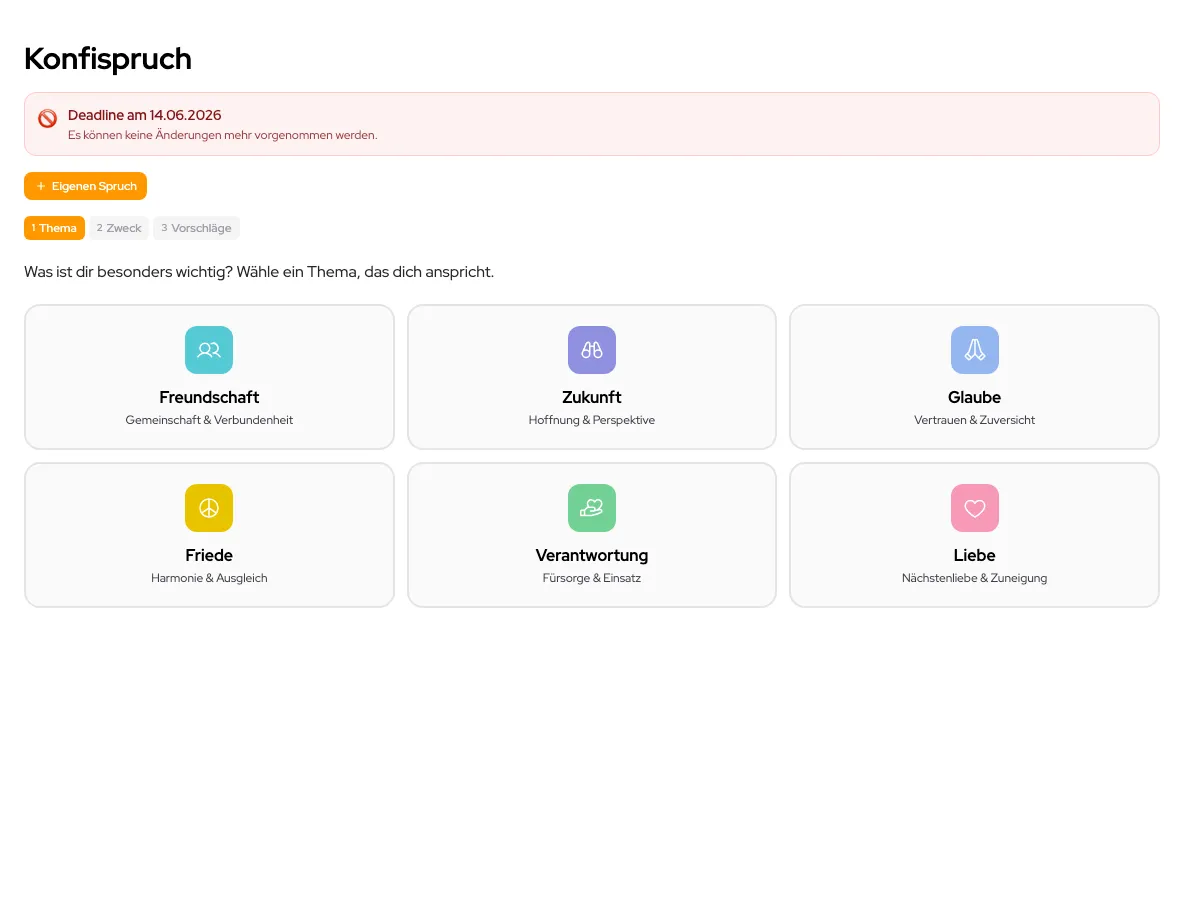Switch to step 1 Thema

coord(54,228)
